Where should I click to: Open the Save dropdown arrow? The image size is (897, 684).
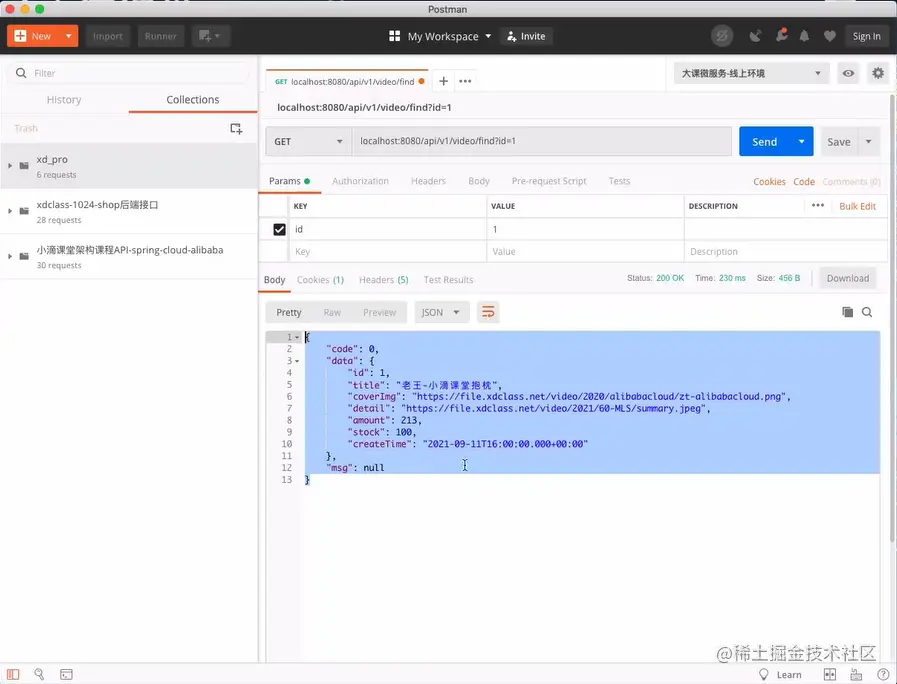click(x=868, y=142)
